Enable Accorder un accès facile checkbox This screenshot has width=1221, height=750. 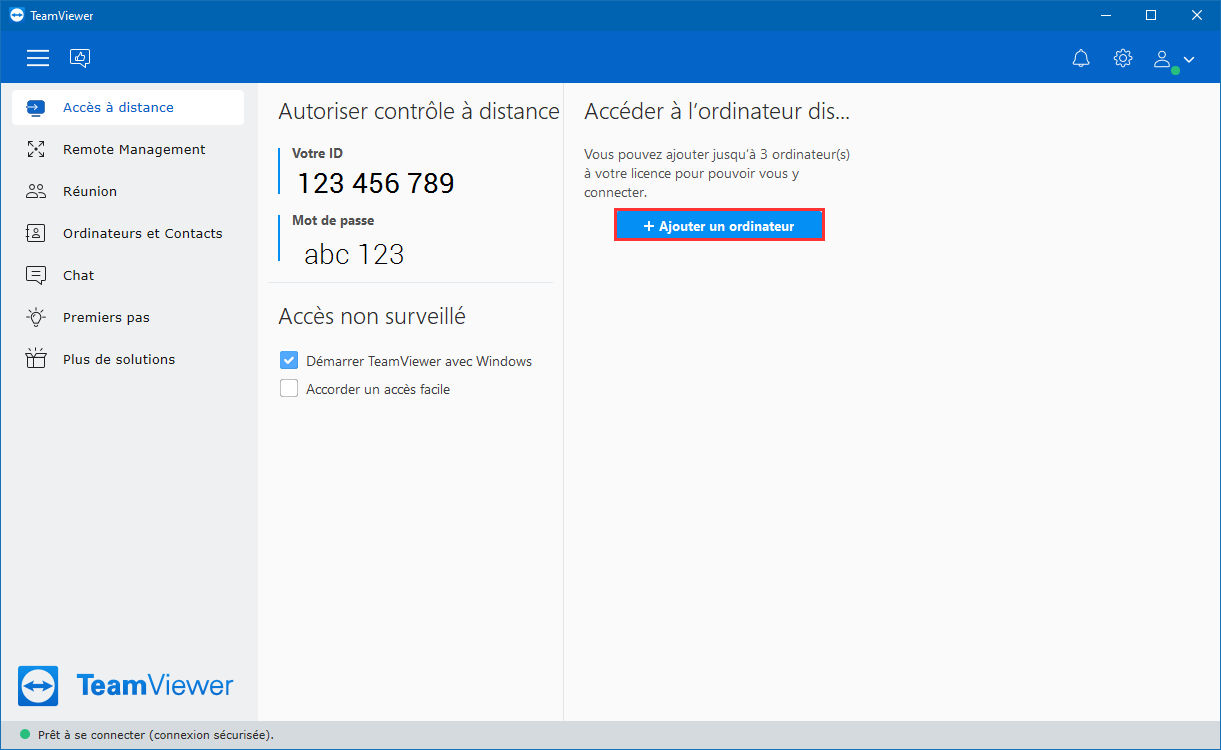(x=289, y=389)
